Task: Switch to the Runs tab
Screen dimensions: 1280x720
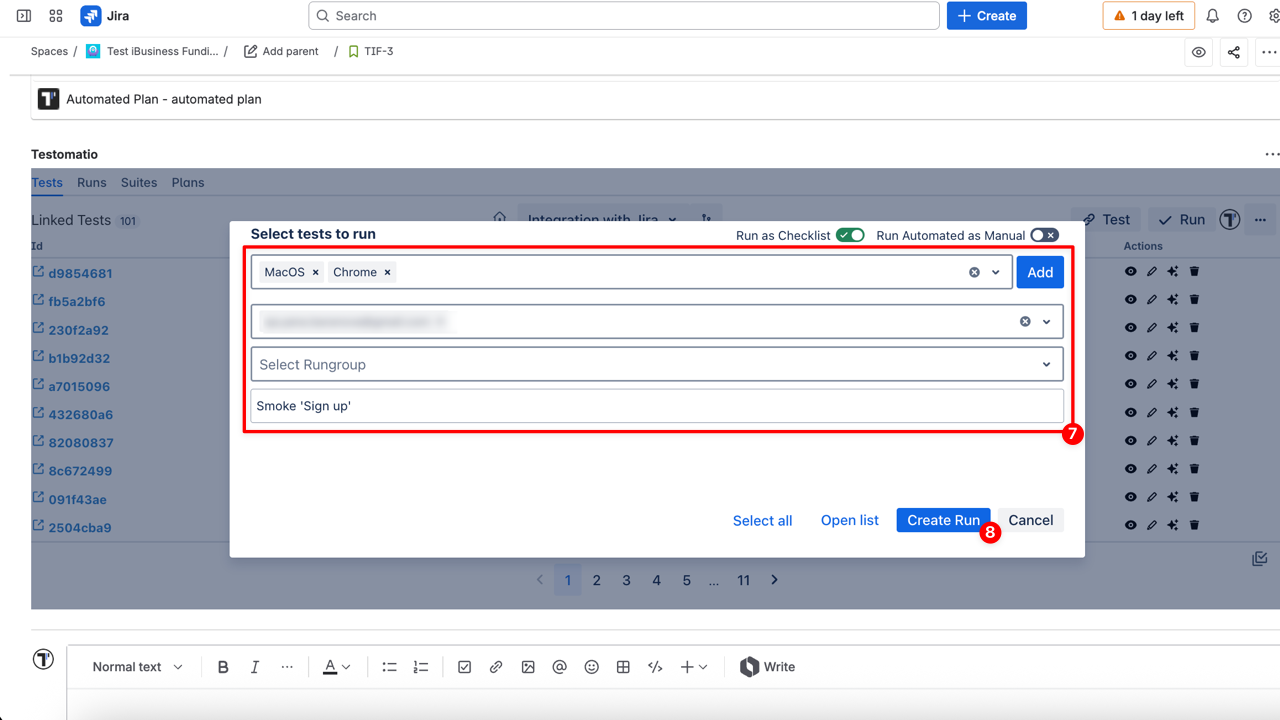Action: tap(91, 183)
